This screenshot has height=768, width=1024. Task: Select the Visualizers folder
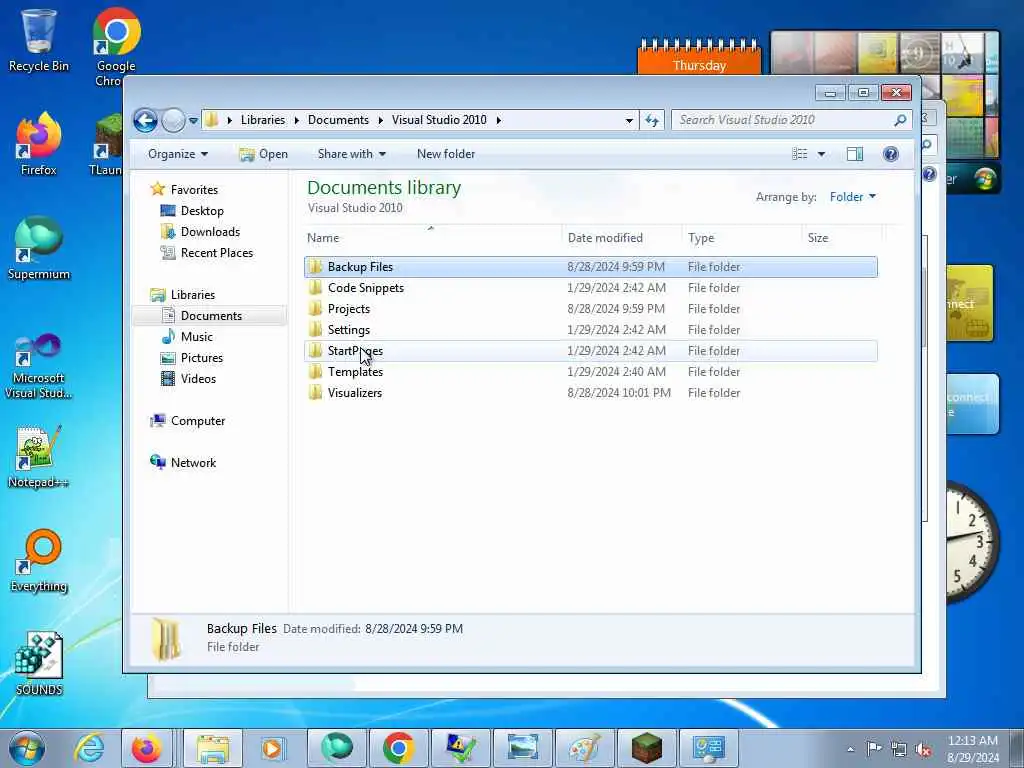pos(590,392)
